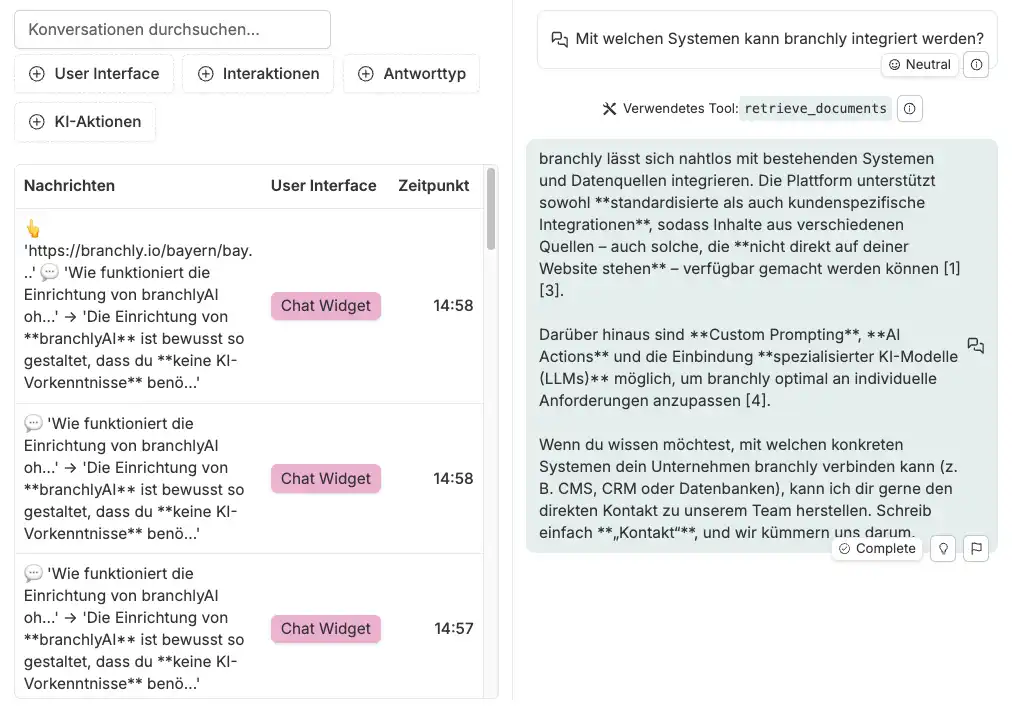This screenshot has width=1015, height=713.
Task: Click the plus icon on Interaktionen
Action: [205, 74]
